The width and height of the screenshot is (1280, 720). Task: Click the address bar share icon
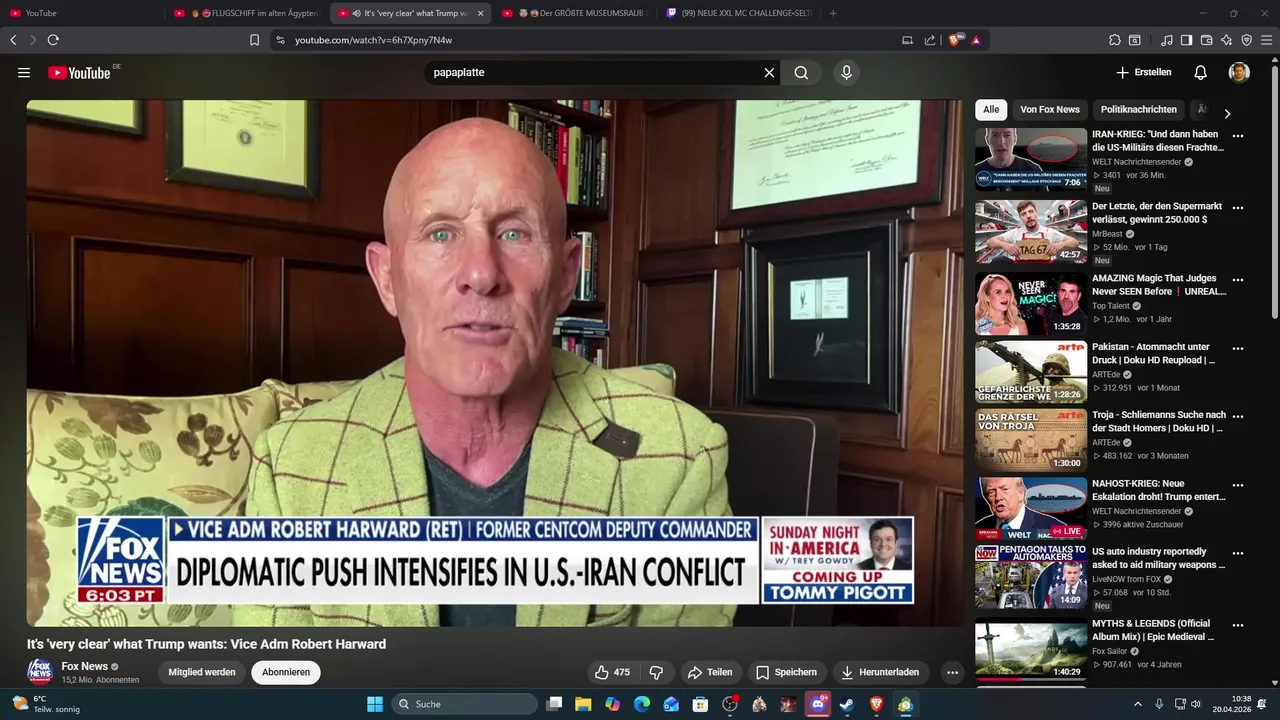(930, 40)
